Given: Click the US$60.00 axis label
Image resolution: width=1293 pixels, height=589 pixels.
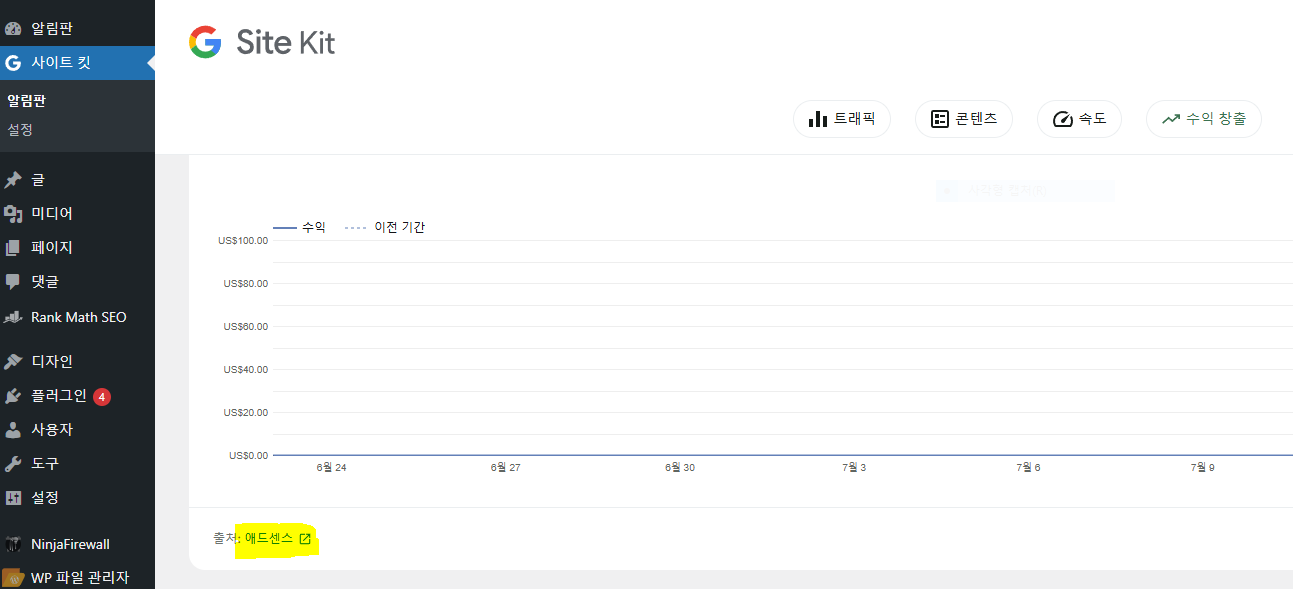Looking at the screenshot, I should (x=246, y=326).
